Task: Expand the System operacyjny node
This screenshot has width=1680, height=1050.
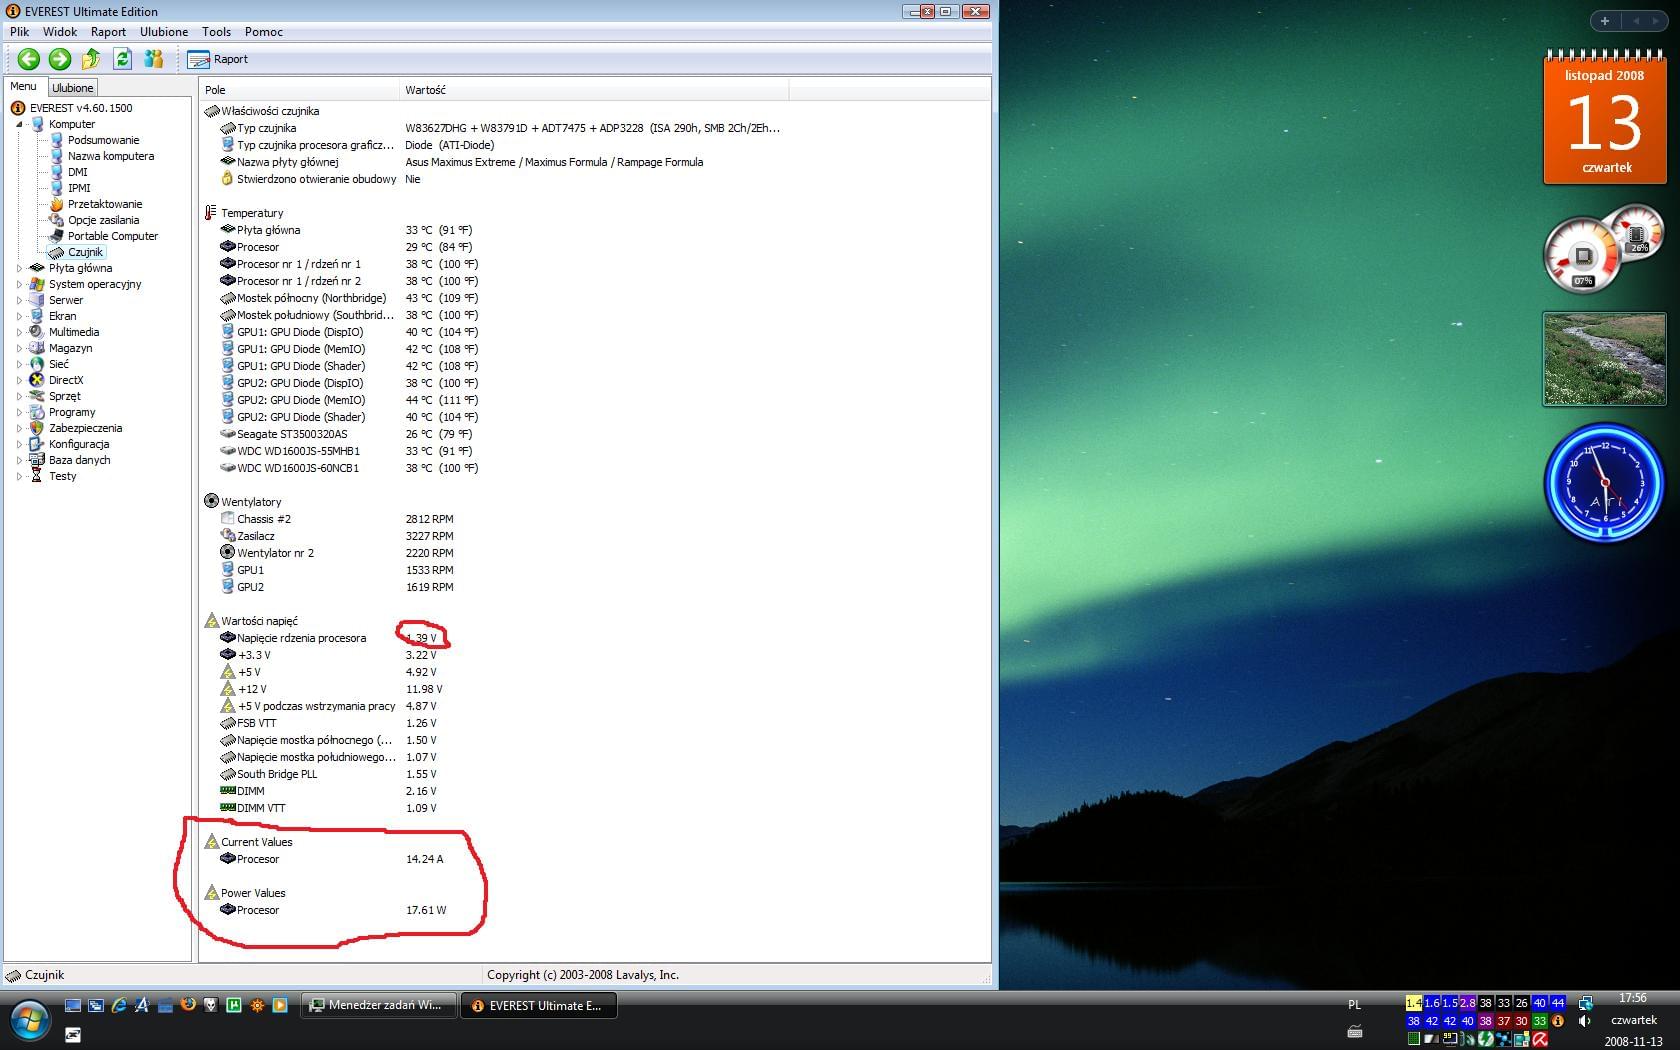Action: pyautogui.click(x=19, y=284)
